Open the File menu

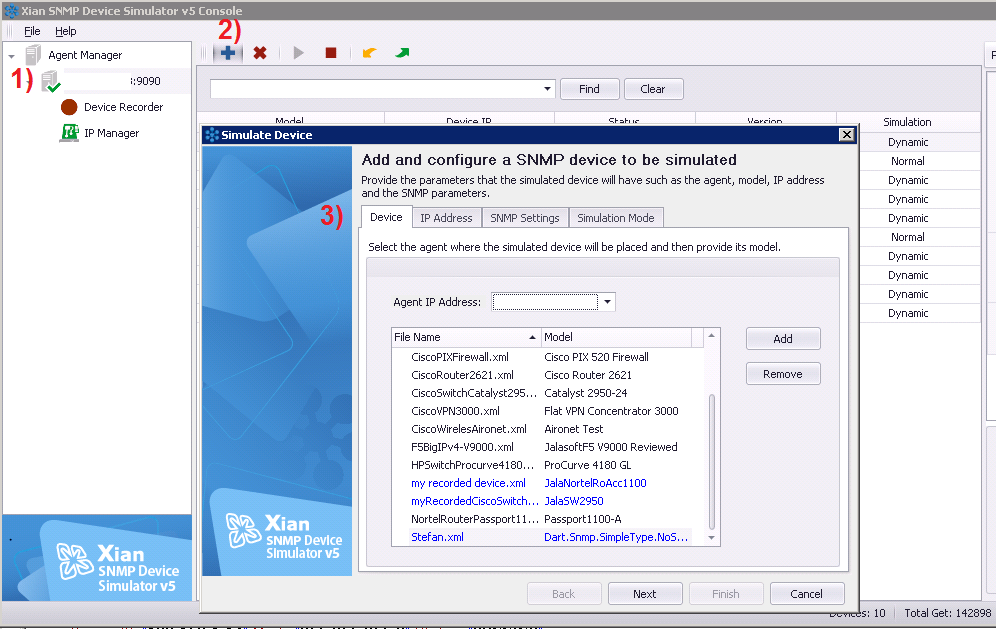pos(32,31)
